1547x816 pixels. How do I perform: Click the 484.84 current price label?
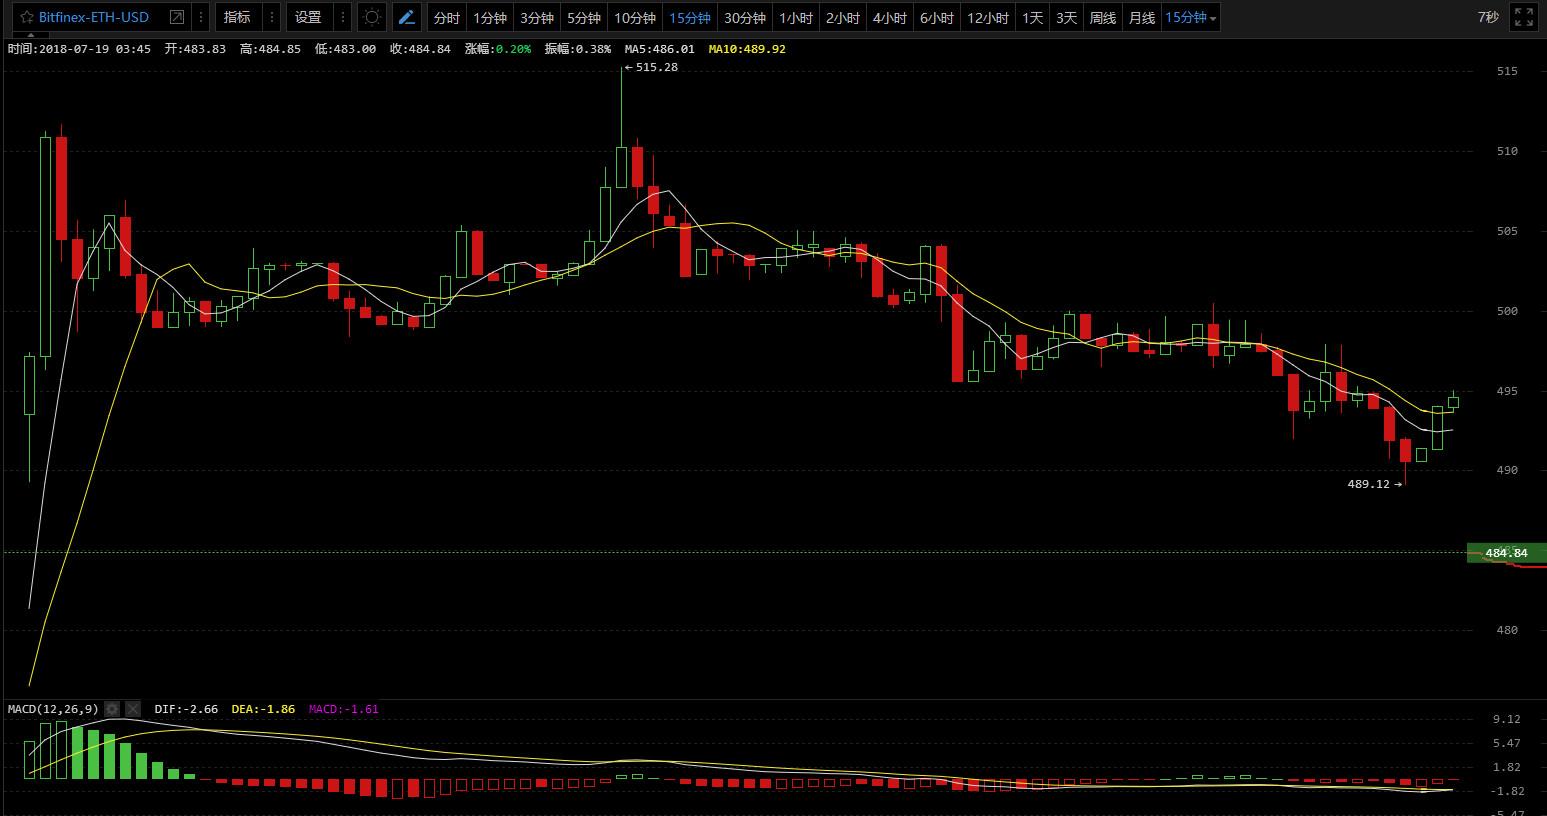(x=1506, y=553)
